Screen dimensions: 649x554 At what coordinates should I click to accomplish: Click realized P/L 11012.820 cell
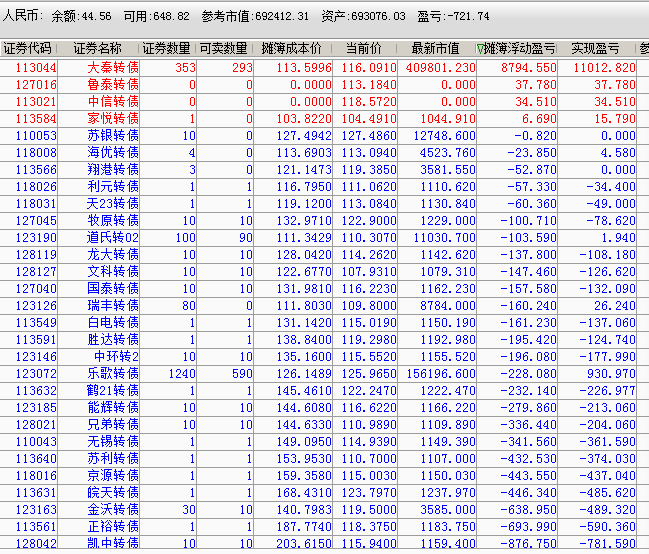[x=604, y=67]
